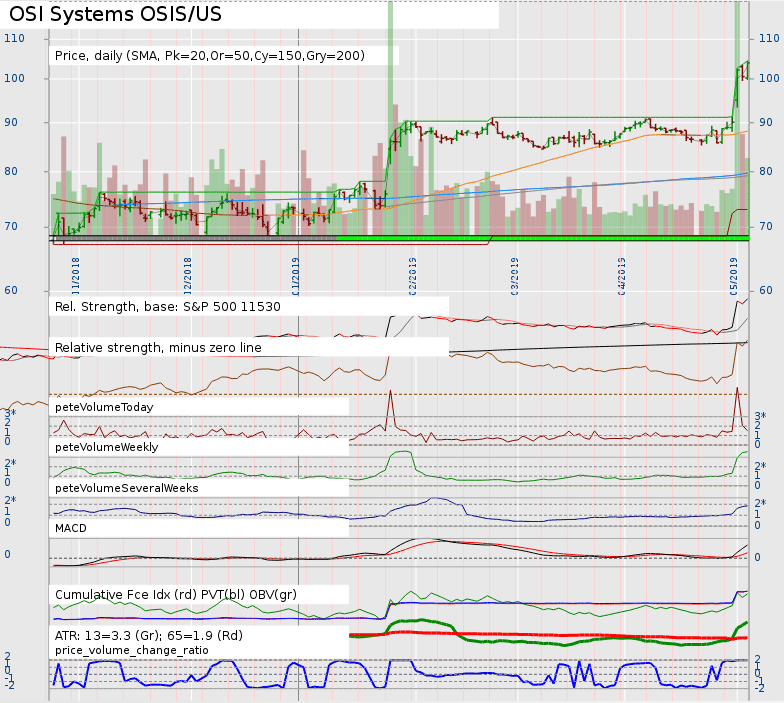Viewport: 784px width, 703px height.
Task: Select the 60 value on right price axis
Action: coord(766,290)
